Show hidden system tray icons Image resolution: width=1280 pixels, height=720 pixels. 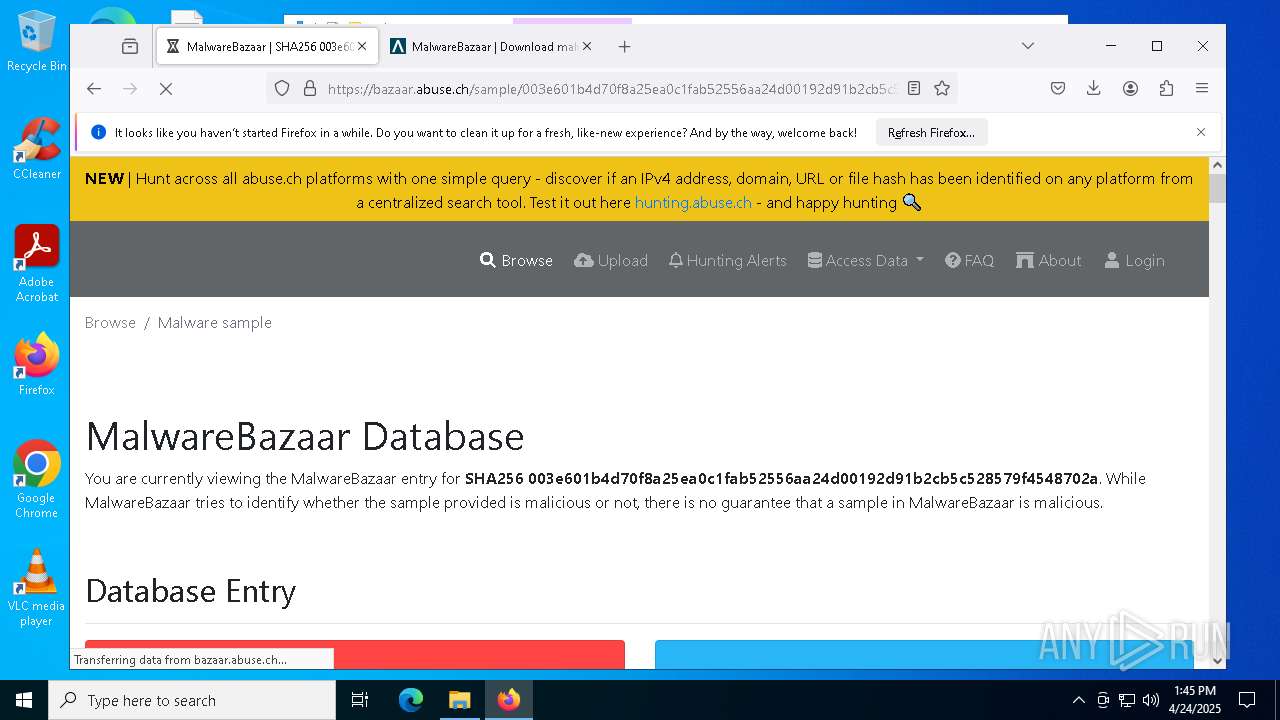click(x=1078, y=700)
